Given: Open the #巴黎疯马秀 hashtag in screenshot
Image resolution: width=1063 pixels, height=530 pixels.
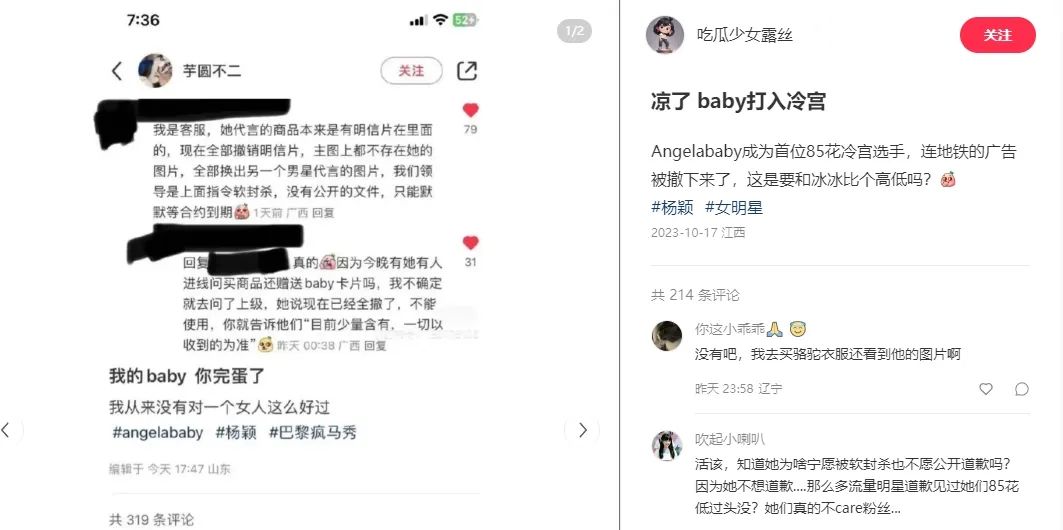Looking at the screenshot, I should pyautogui.click(x=313, y=432).
